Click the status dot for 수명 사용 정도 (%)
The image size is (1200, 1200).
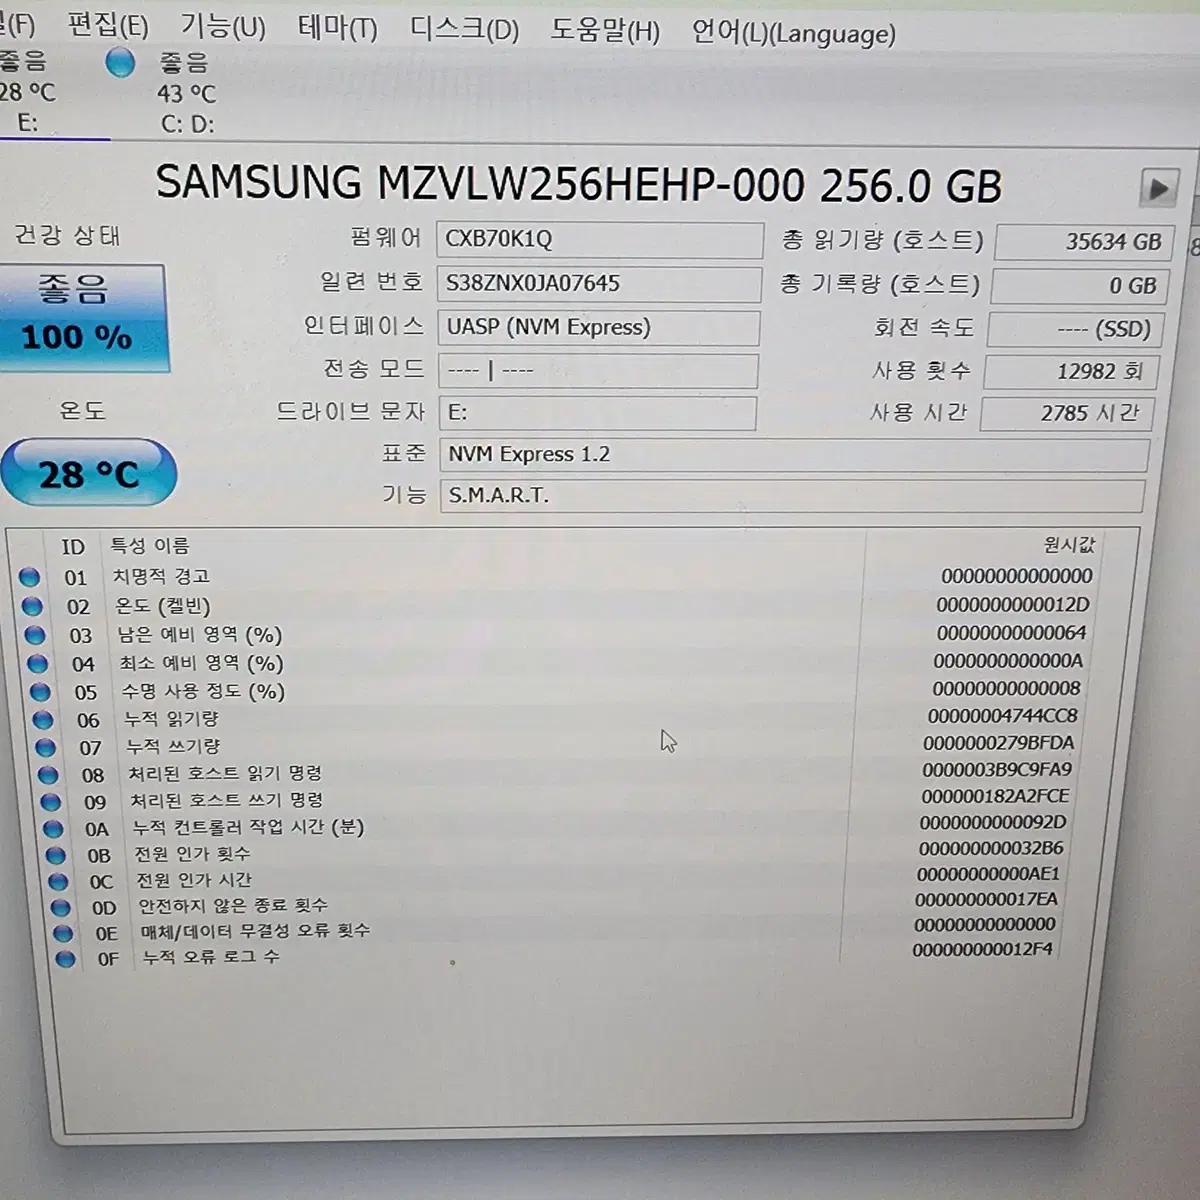pos(40,692)
